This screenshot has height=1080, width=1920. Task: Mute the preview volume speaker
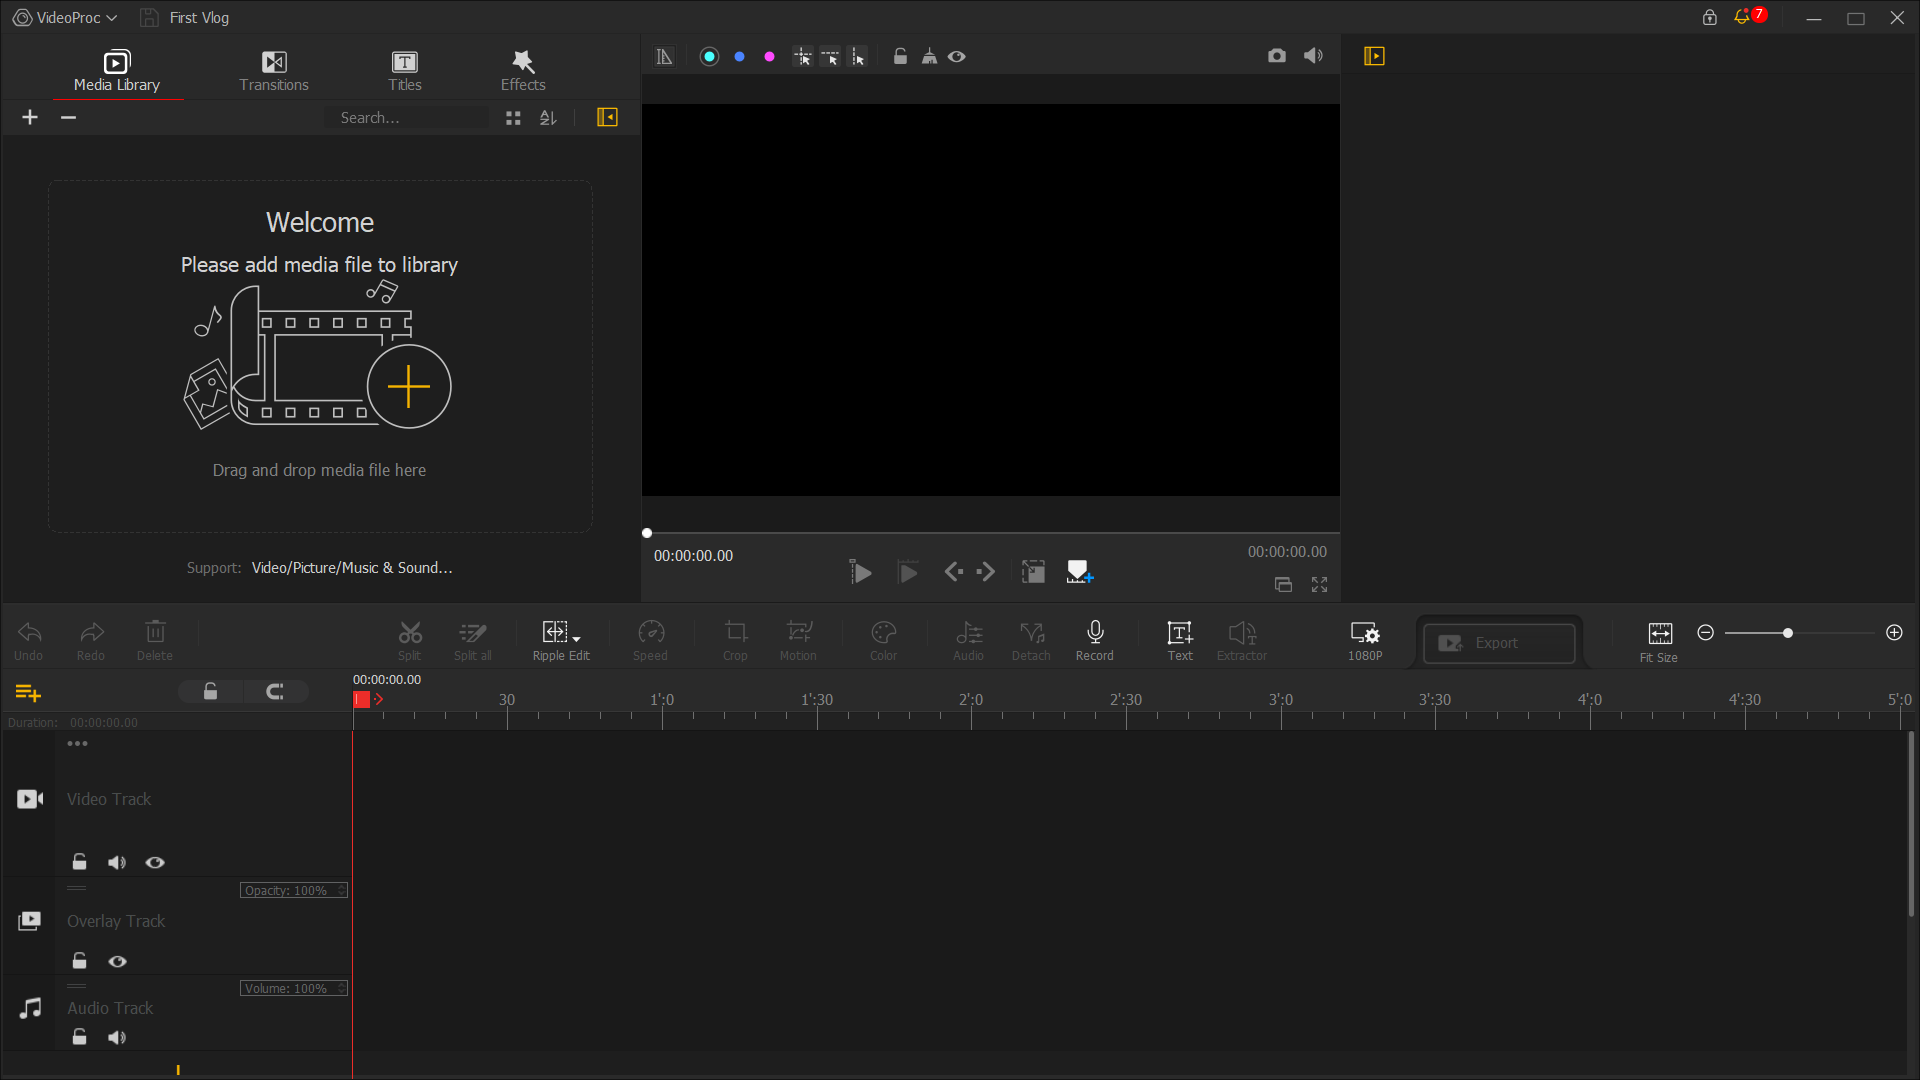1313,56
